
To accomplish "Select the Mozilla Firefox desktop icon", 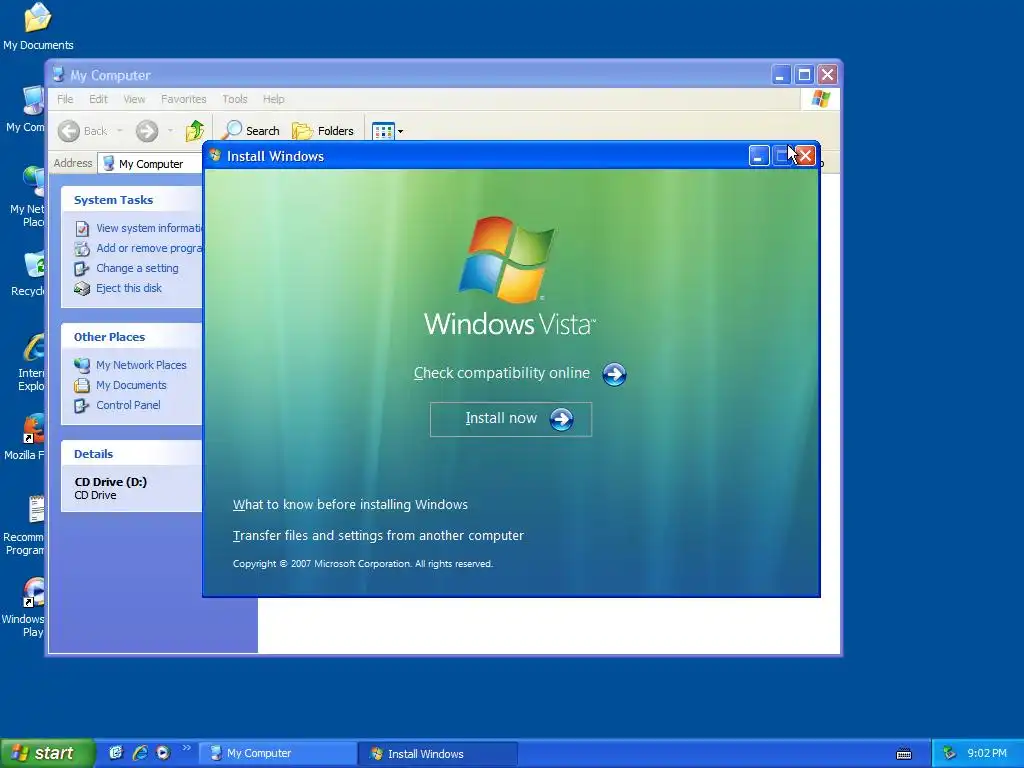I will coord(25,438).
